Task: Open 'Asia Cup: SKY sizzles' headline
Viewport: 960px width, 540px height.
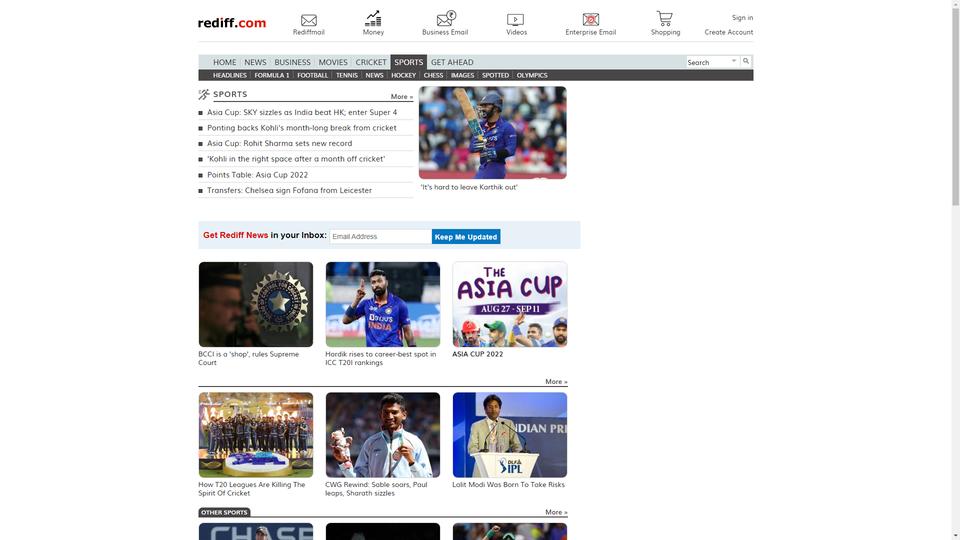Action: [302, 112]
